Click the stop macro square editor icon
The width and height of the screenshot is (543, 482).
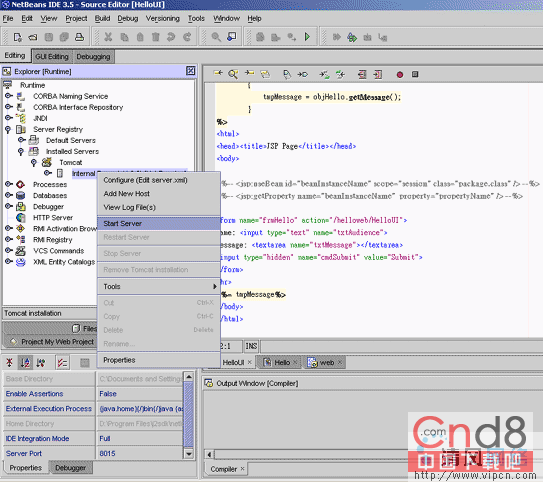tap(415, 74)
